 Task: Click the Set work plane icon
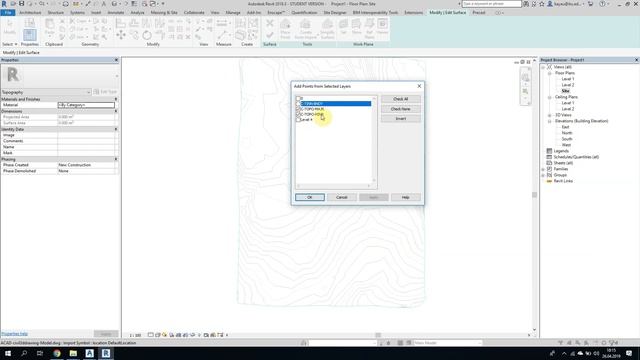(x=344, y=27)
